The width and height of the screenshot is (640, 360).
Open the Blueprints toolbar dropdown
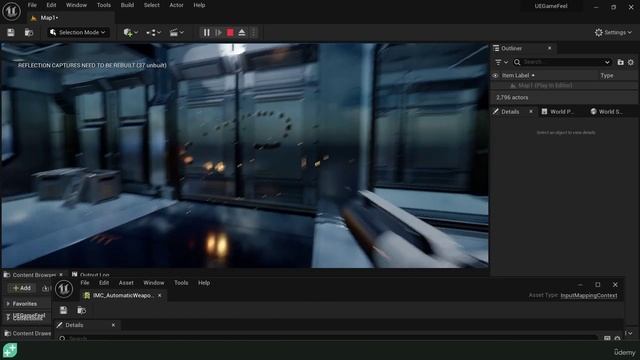point(153,32)
